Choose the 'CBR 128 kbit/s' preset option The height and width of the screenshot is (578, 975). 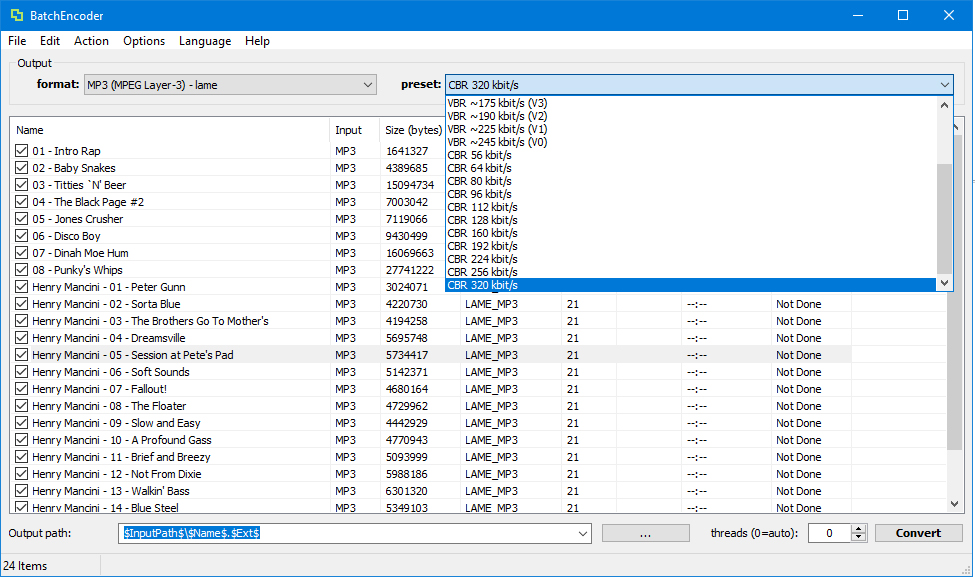[x=482, y=220]
